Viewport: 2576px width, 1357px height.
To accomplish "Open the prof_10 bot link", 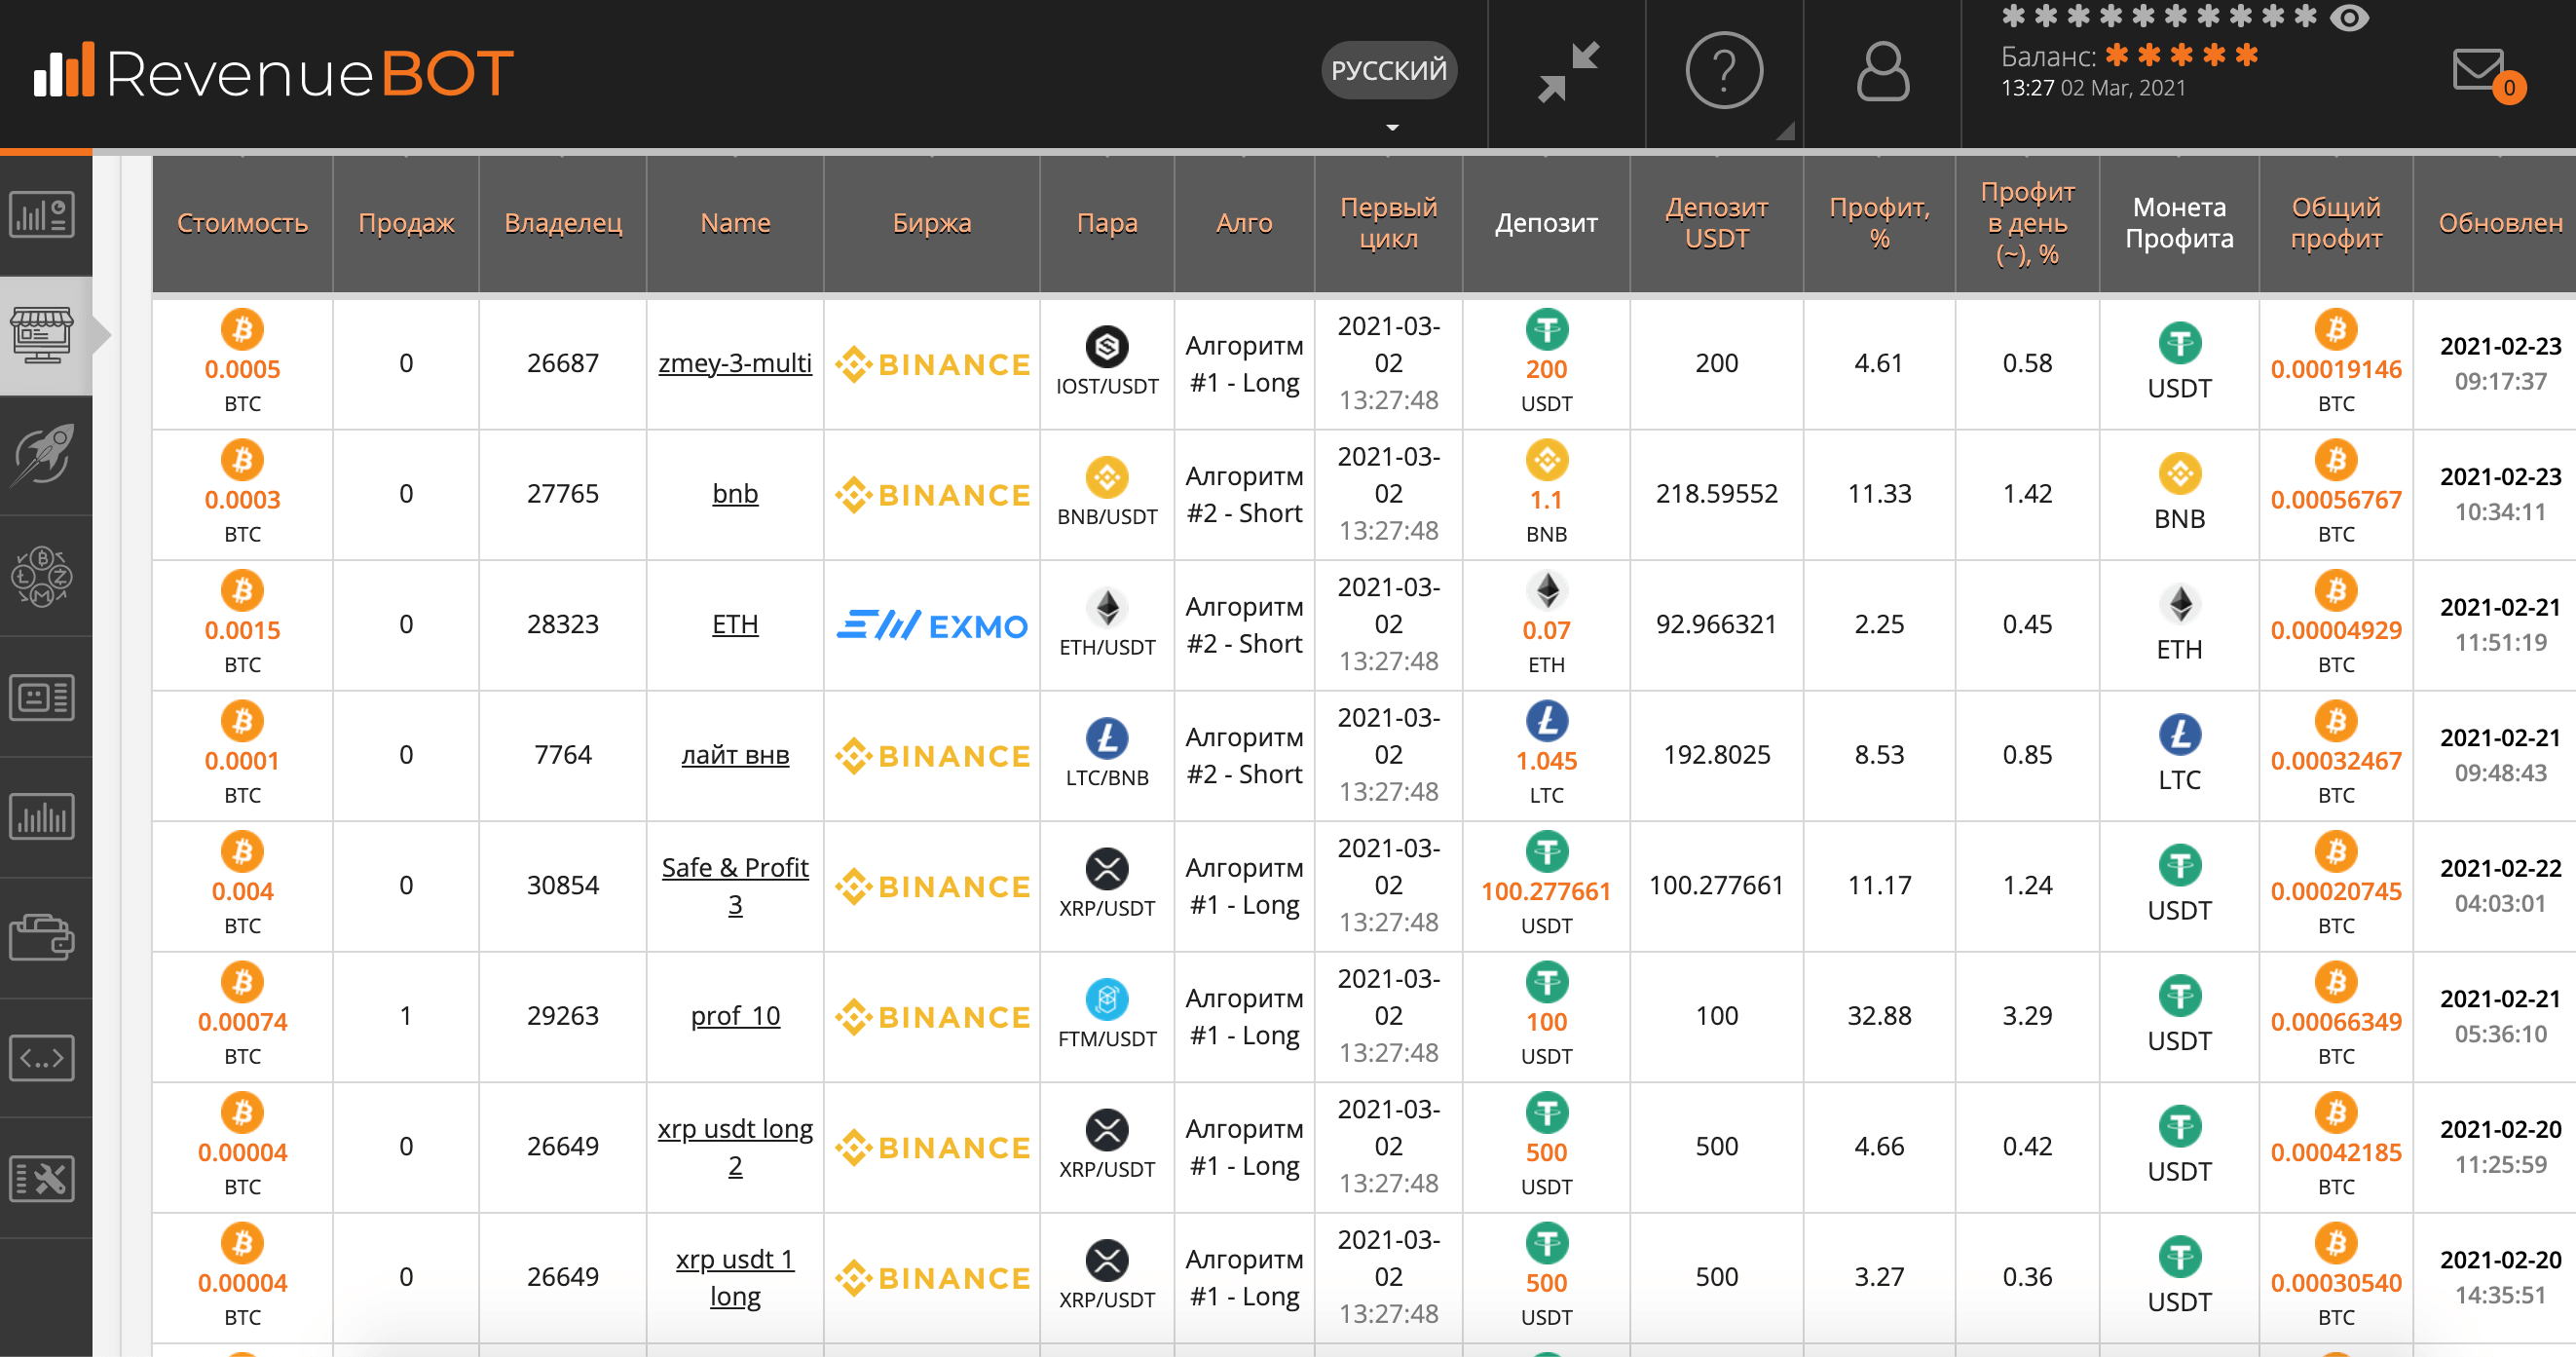I will [x=735, y=1016].
